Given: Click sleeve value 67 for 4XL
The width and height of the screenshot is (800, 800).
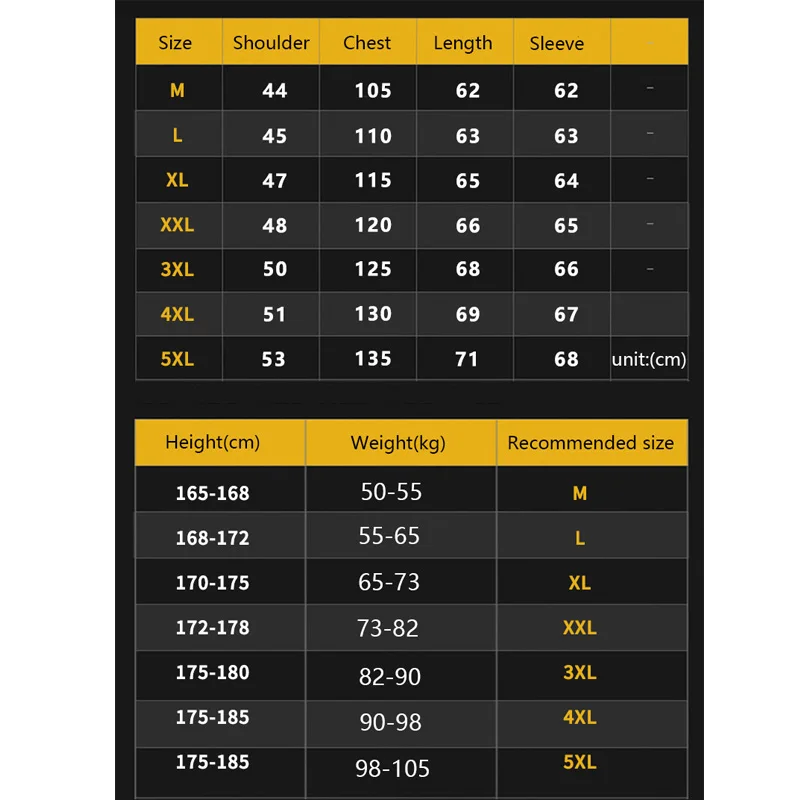Looking at the screenshot, I should click(x=566, y=314).
